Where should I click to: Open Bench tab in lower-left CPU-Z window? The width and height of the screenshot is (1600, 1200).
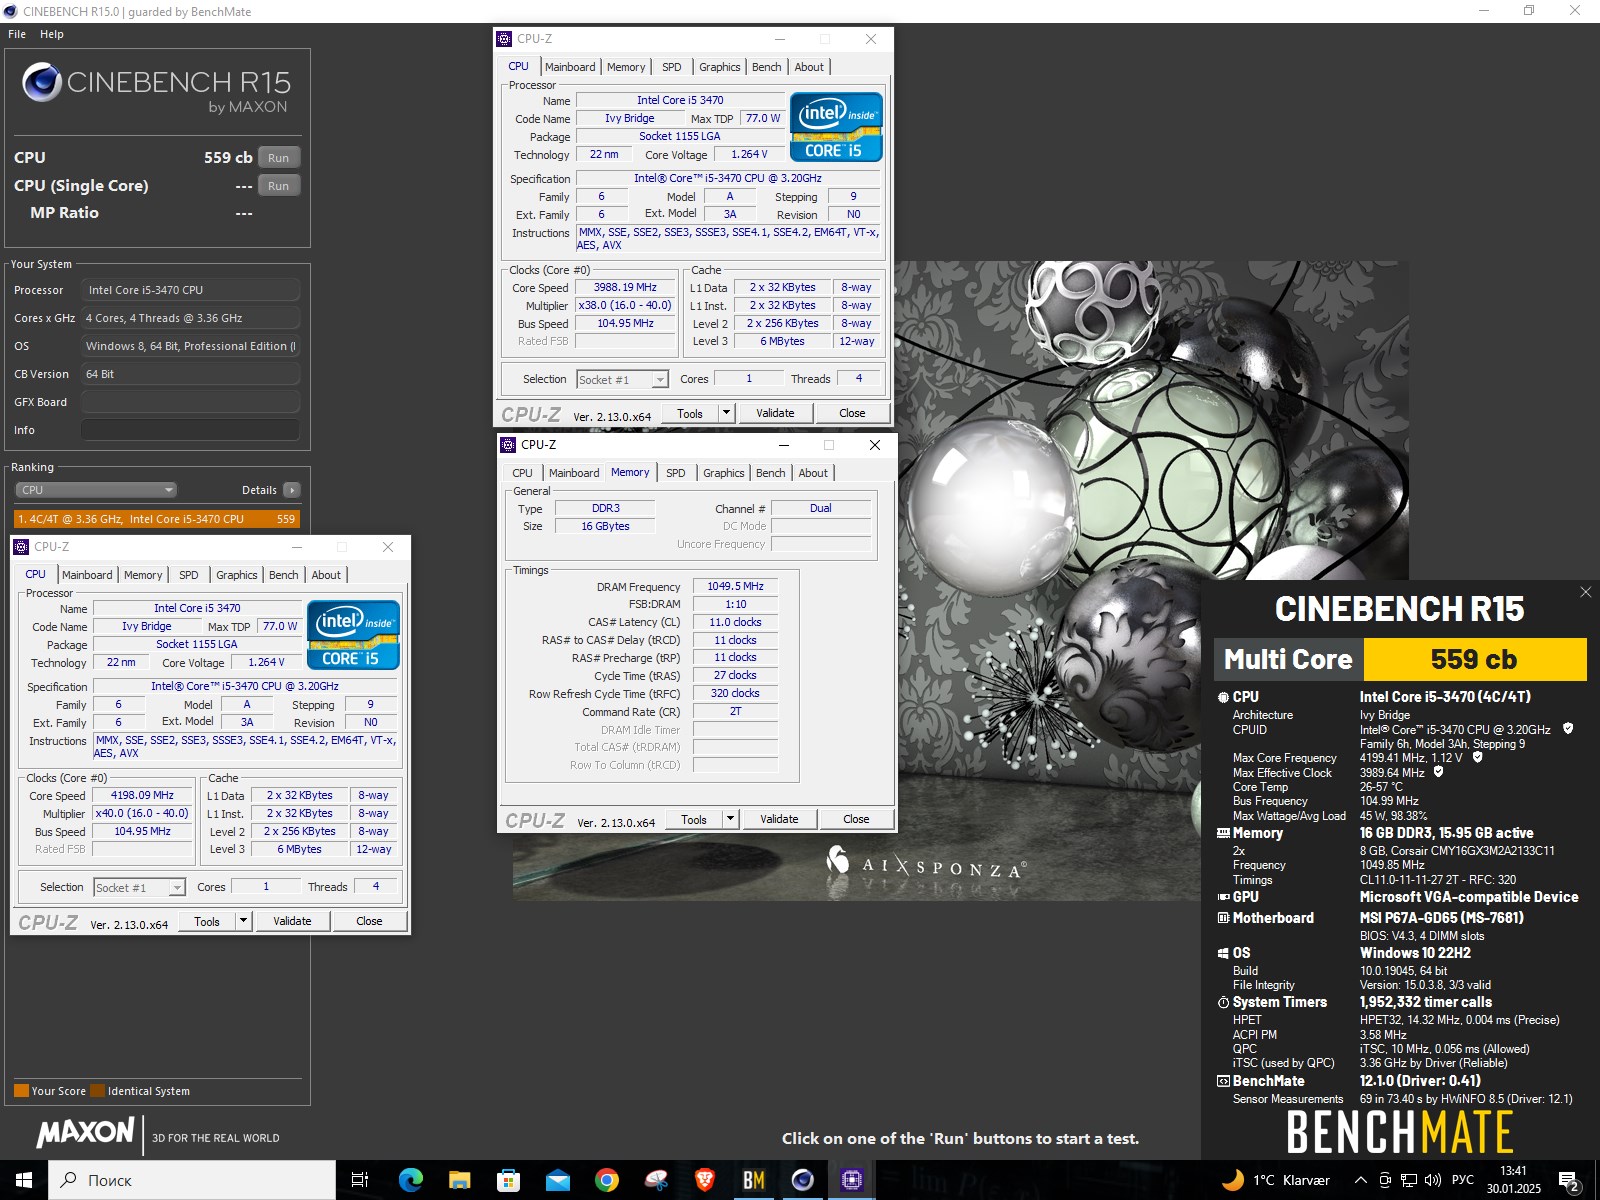coord(284,575)
